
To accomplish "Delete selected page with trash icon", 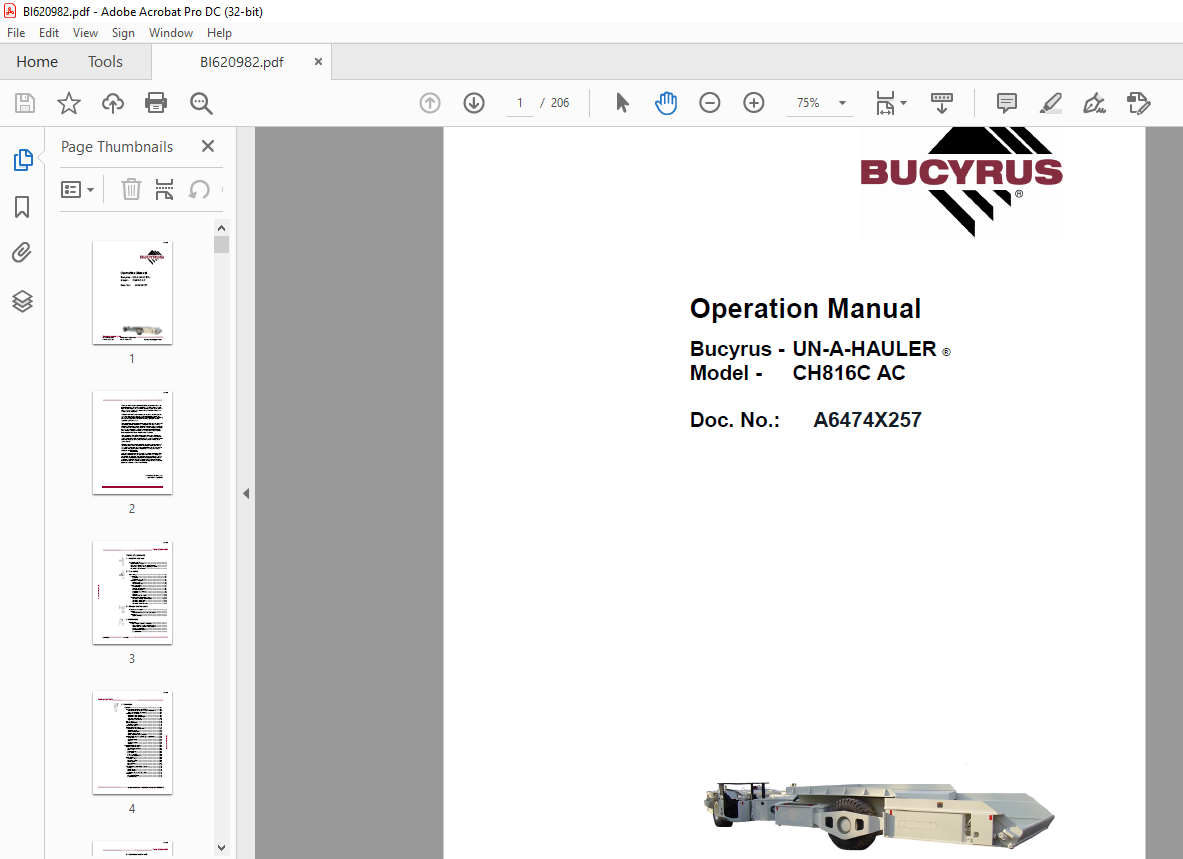I will point(131,189).
